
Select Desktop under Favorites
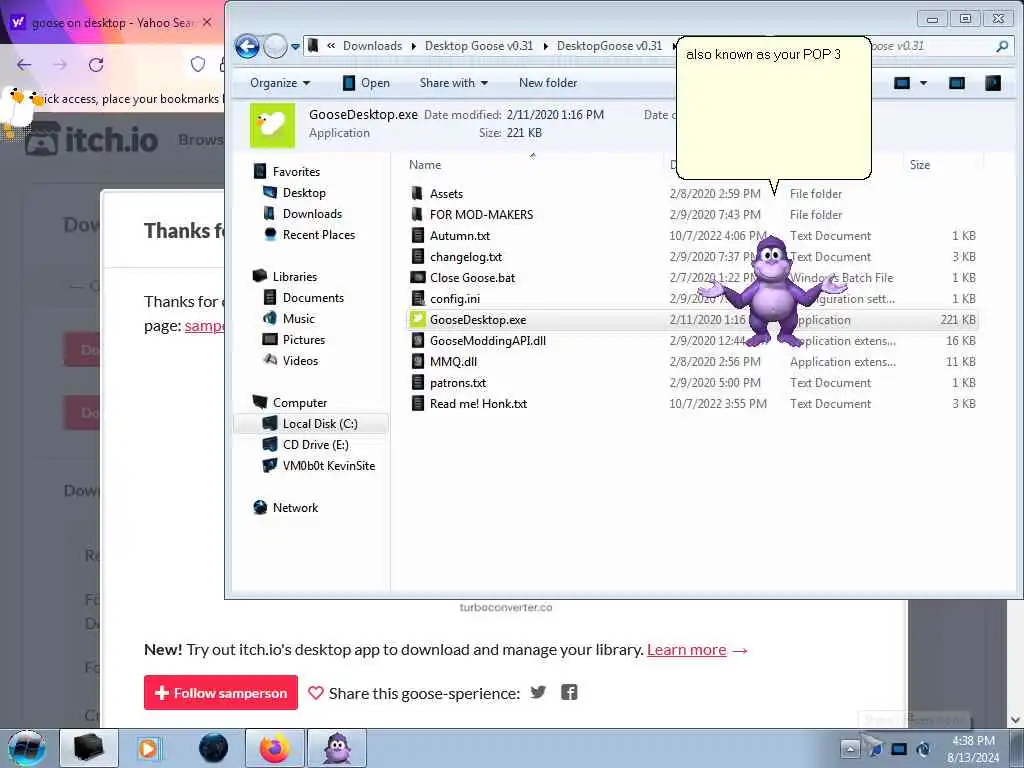(304, 193)
